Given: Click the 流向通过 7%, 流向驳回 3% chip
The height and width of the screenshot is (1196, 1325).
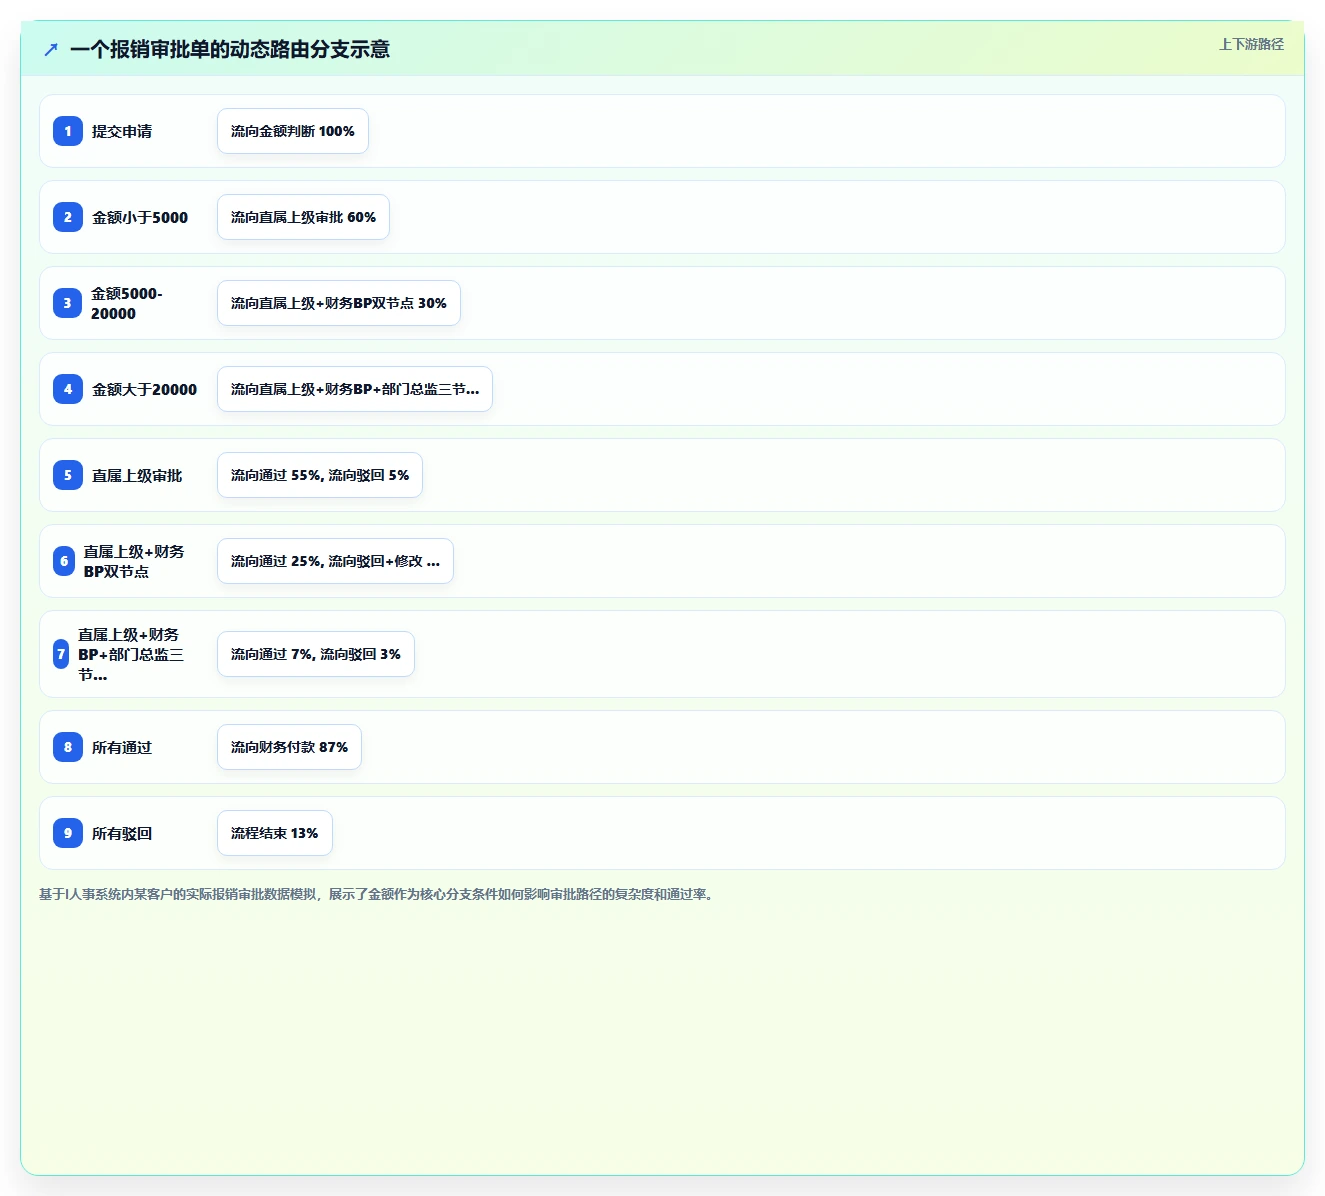Looking at the screenshot, I should pos(316,654).
